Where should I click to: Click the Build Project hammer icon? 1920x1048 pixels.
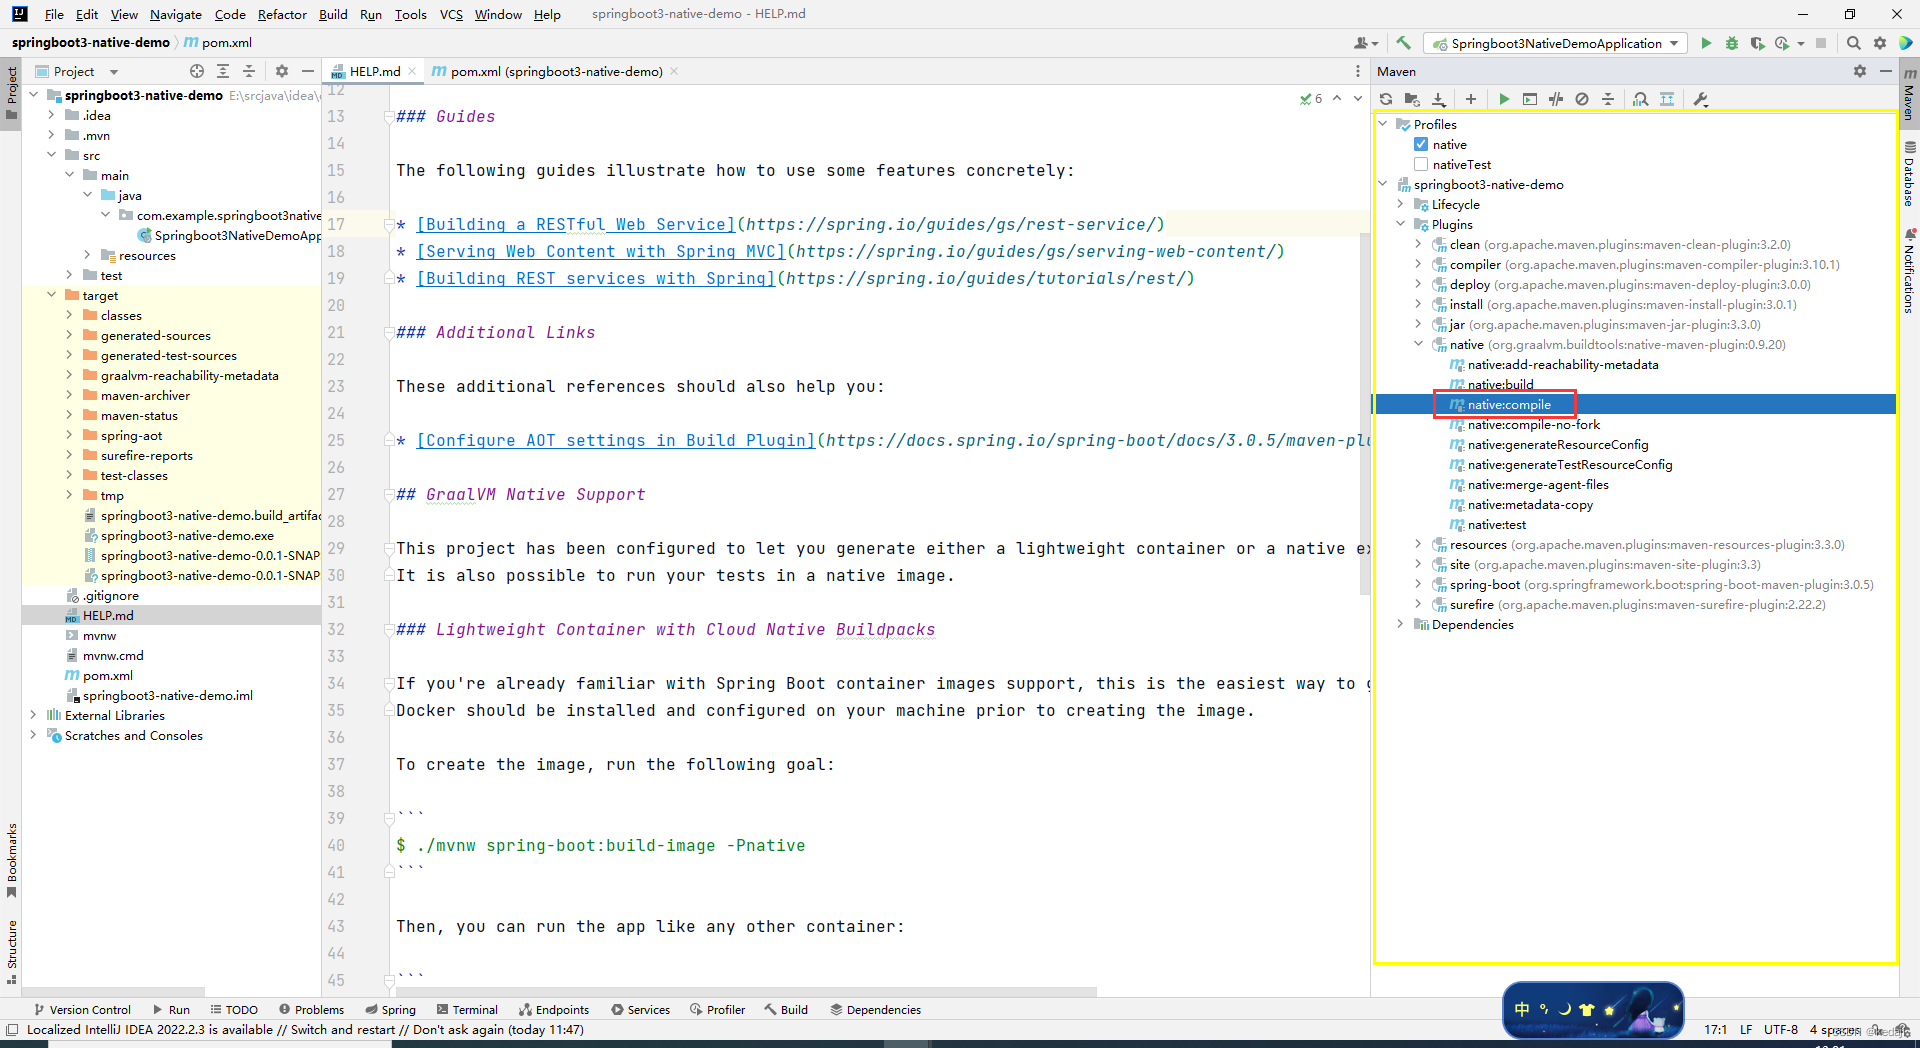click(x=1404, y=43)
